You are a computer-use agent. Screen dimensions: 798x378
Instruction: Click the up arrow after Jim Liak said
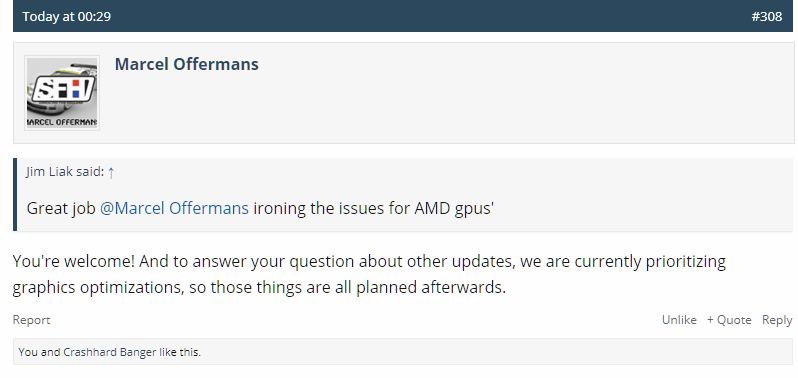click(x=111, y=172)
